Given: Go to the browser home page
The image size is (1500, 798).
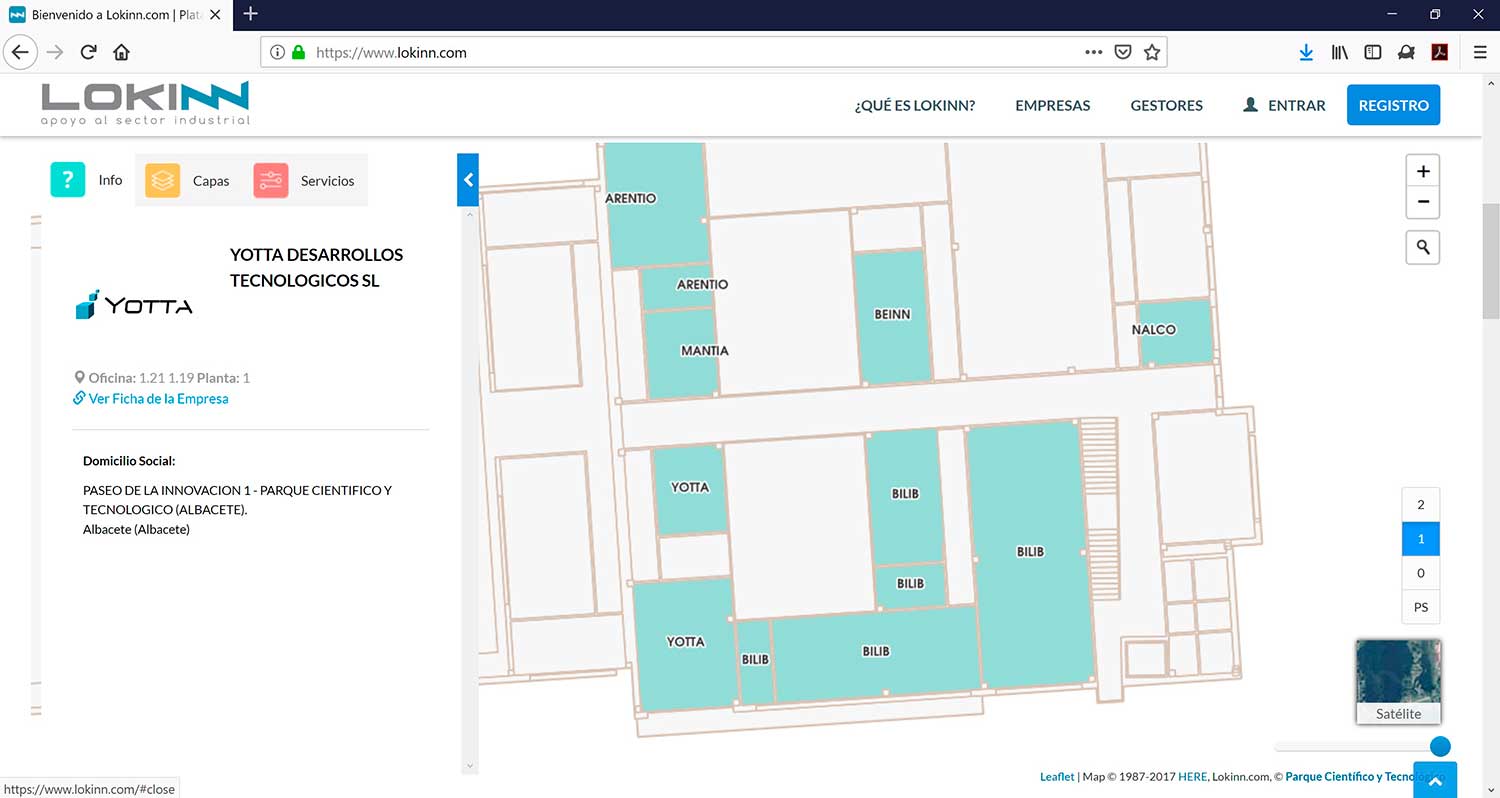Looking at the screenshot, I should [121, 52].
